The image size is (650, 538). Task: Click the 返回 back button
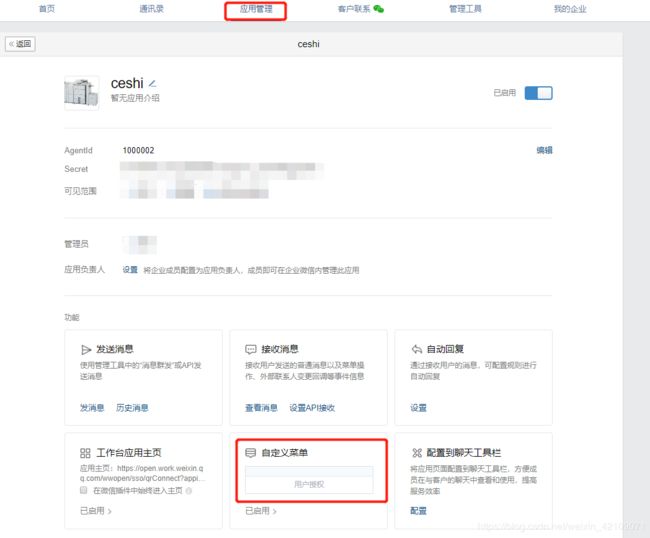(x=20, y=44)
